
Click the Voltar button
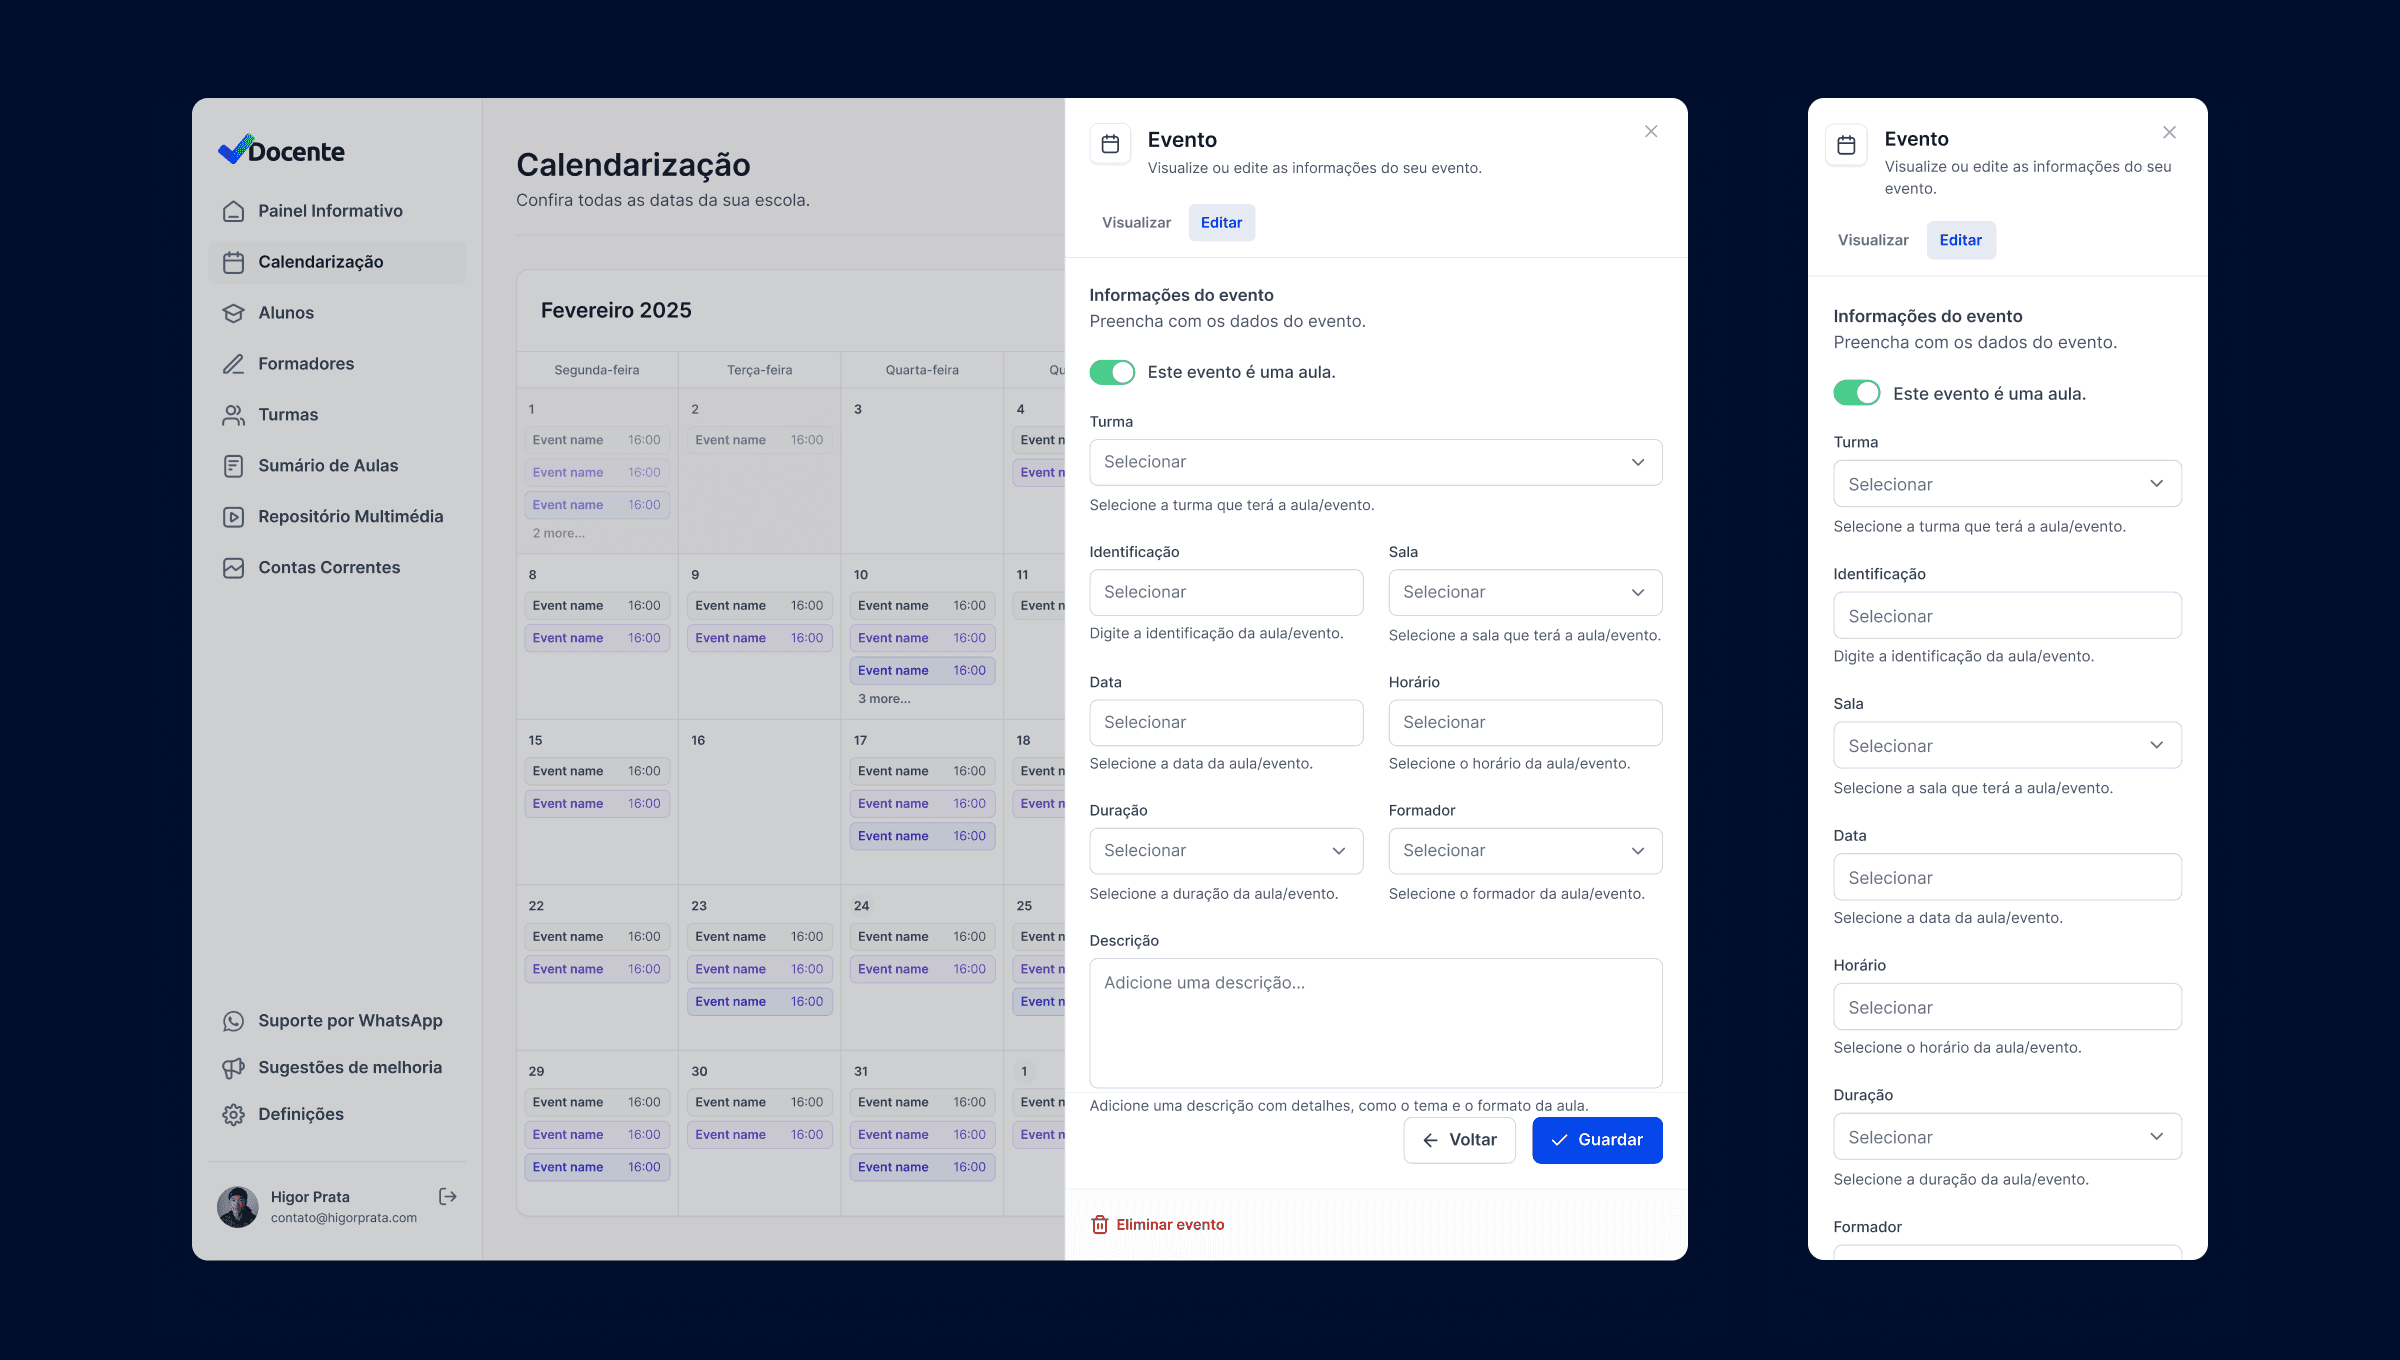1459,1140
